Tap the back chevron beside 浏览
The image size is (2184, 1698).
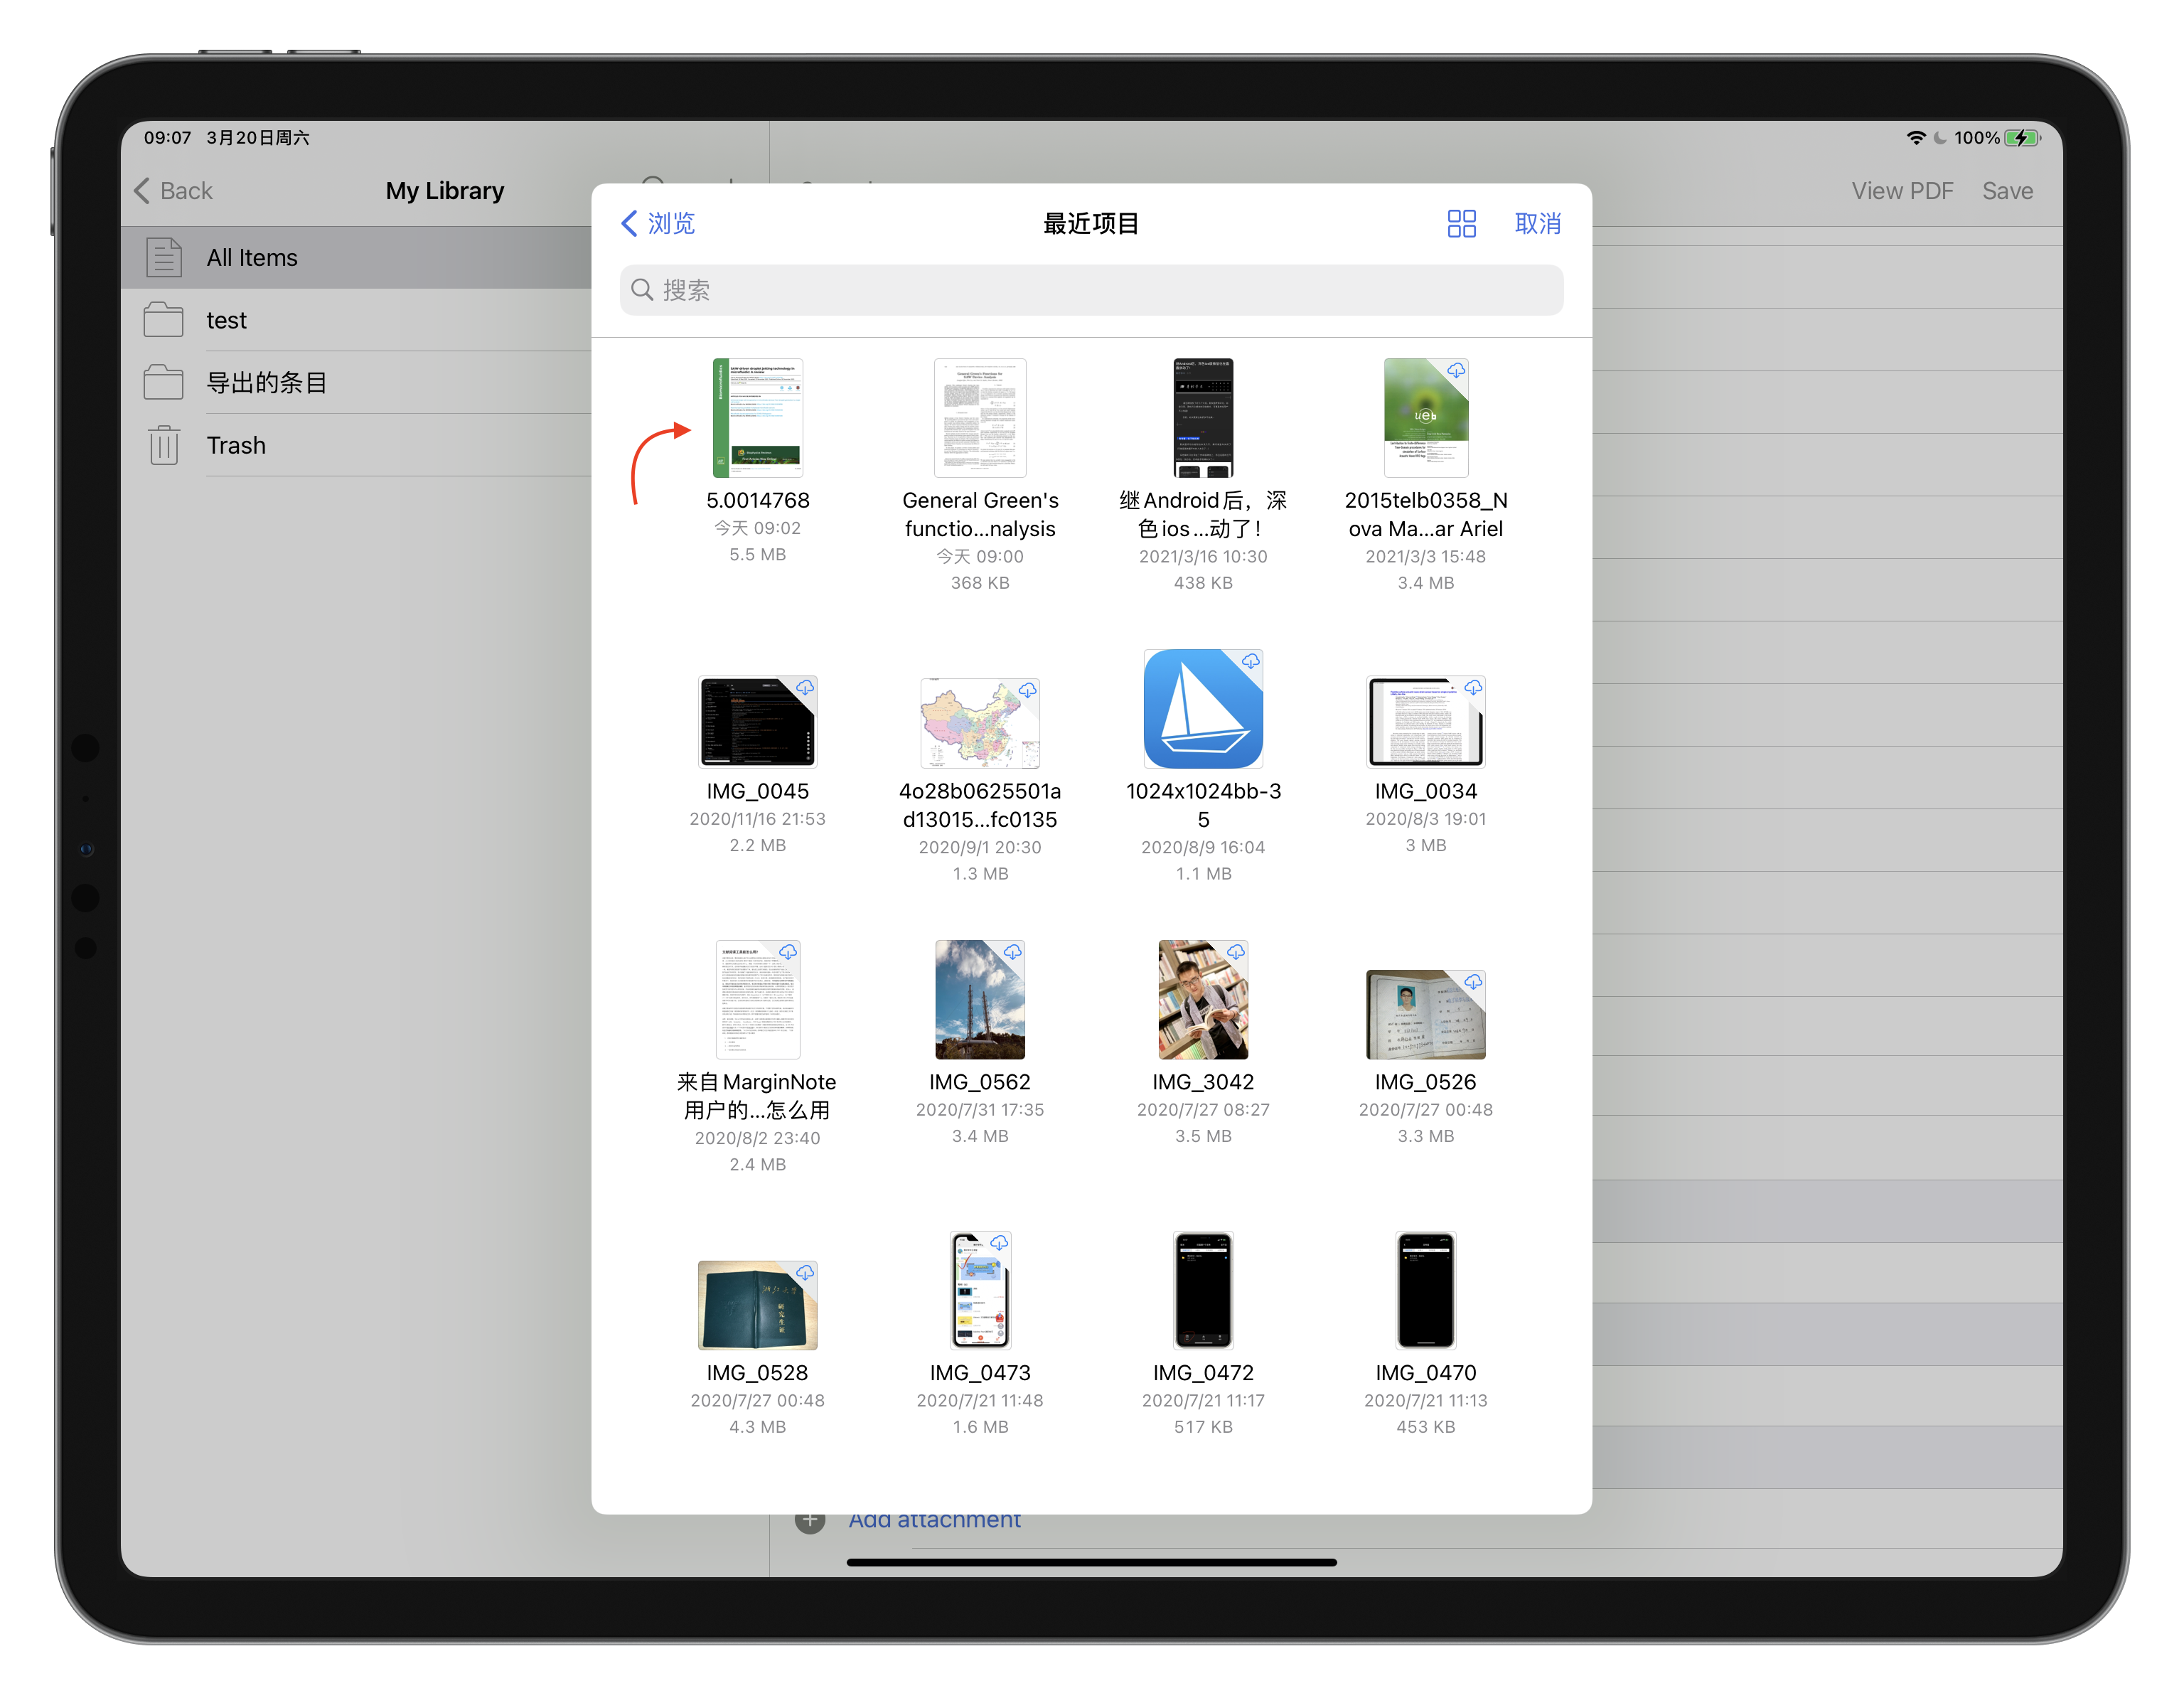click(629, 223)
